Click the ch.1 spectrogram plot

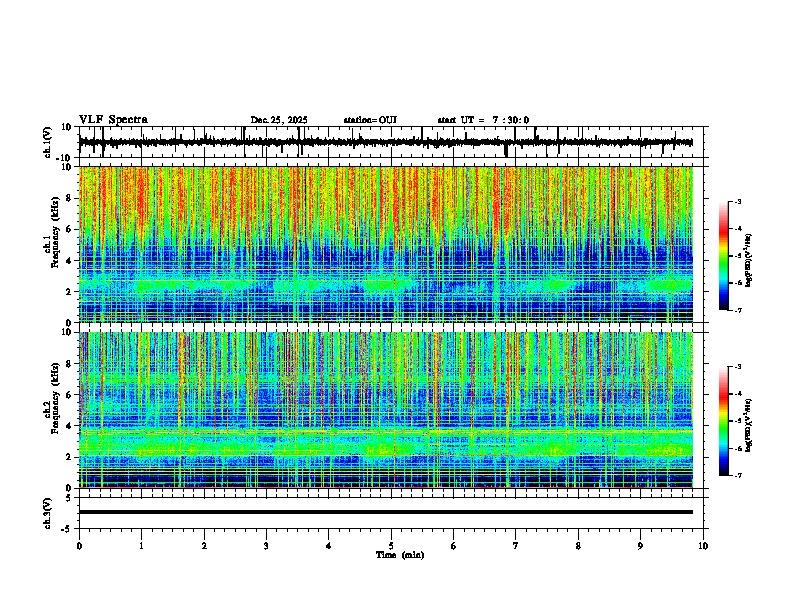click(386, 244)
